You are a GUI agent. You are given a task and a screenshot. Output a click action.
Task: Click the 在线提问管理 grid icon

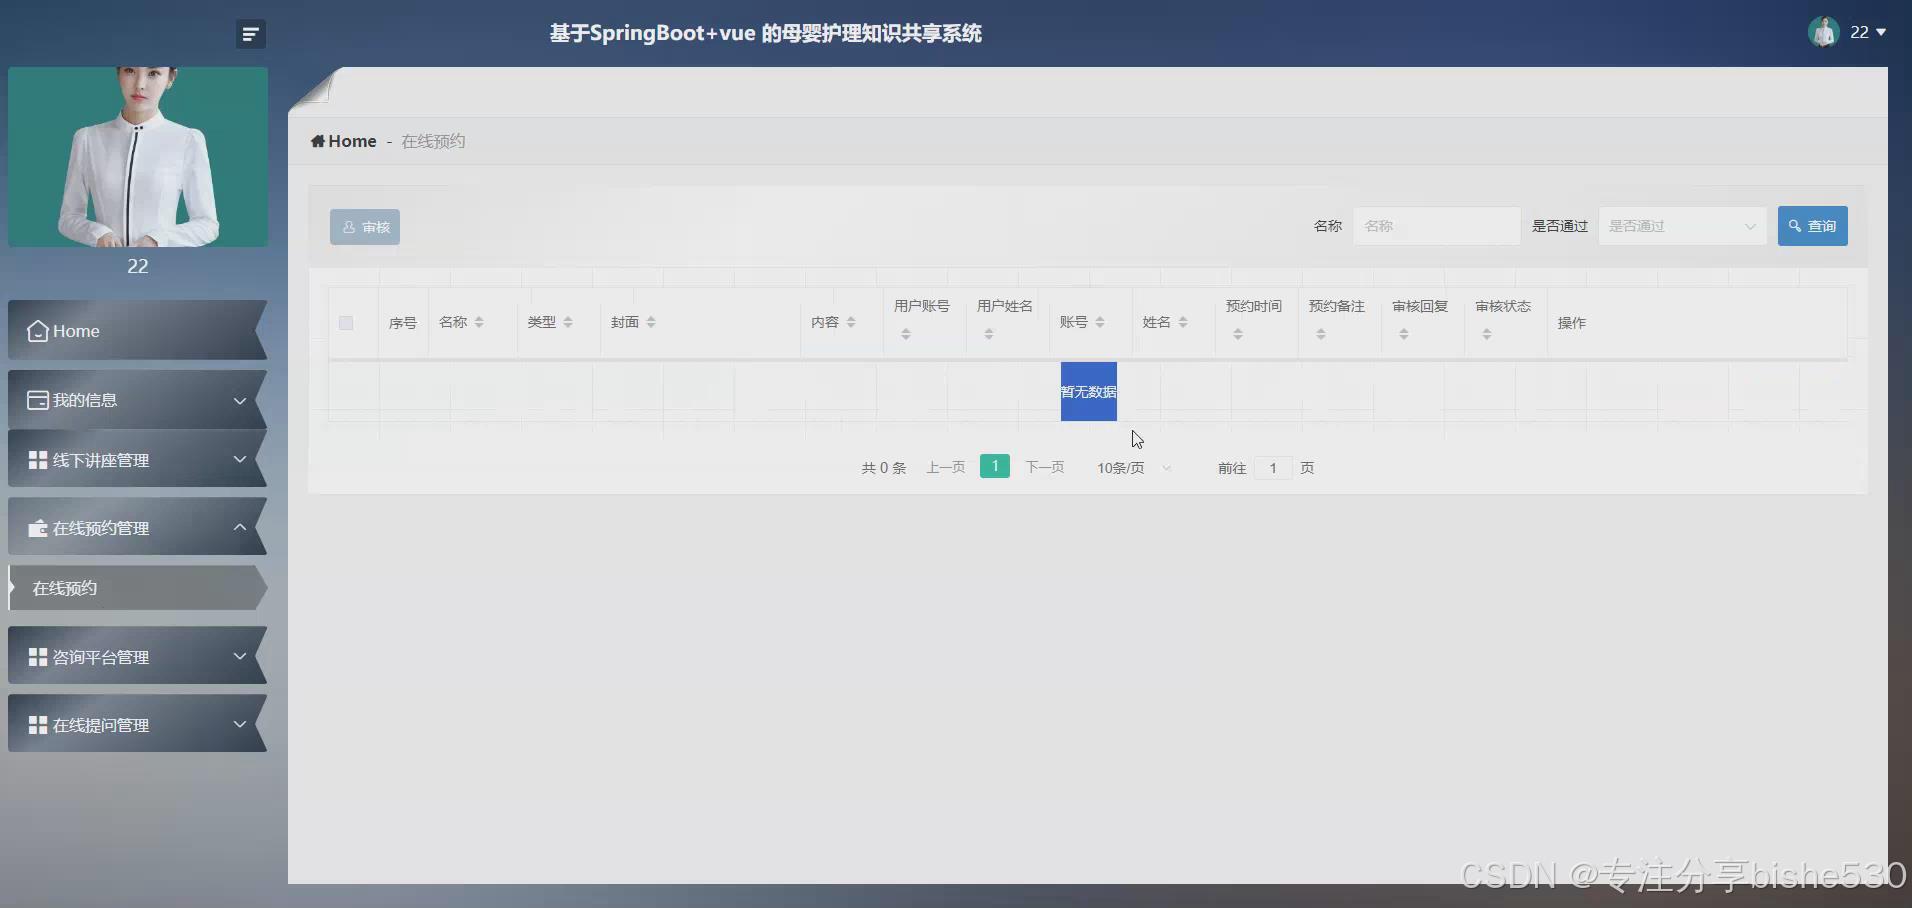[x=37, y=724]
